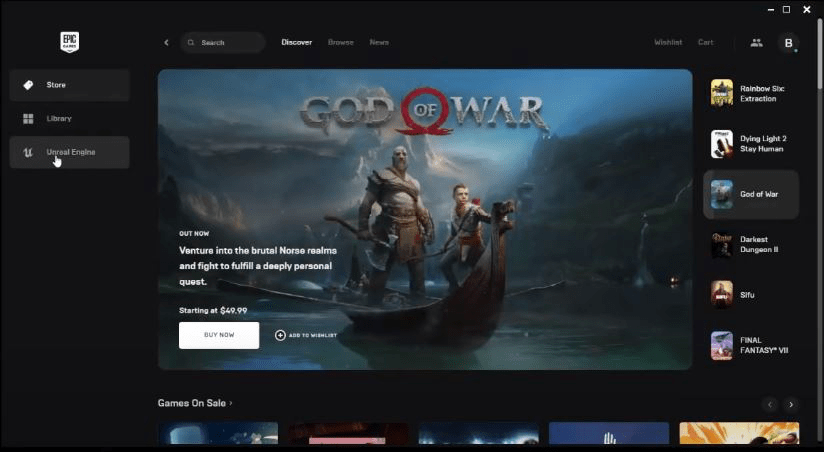Maximize the launcher window

coord(786,9)
